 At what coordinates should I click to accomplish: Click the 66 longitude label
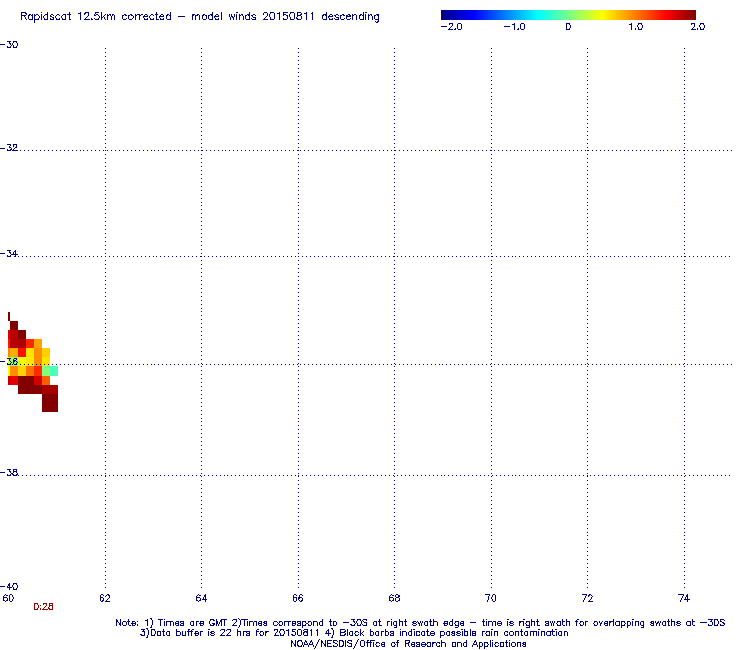[x=298, y=599]
